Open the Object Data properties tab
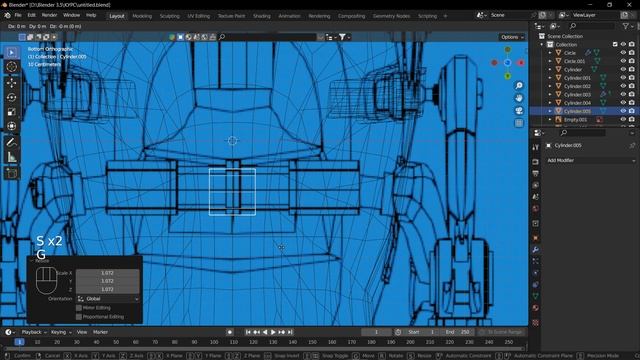This screenshot has height=360, width=640. coord(536,296)
